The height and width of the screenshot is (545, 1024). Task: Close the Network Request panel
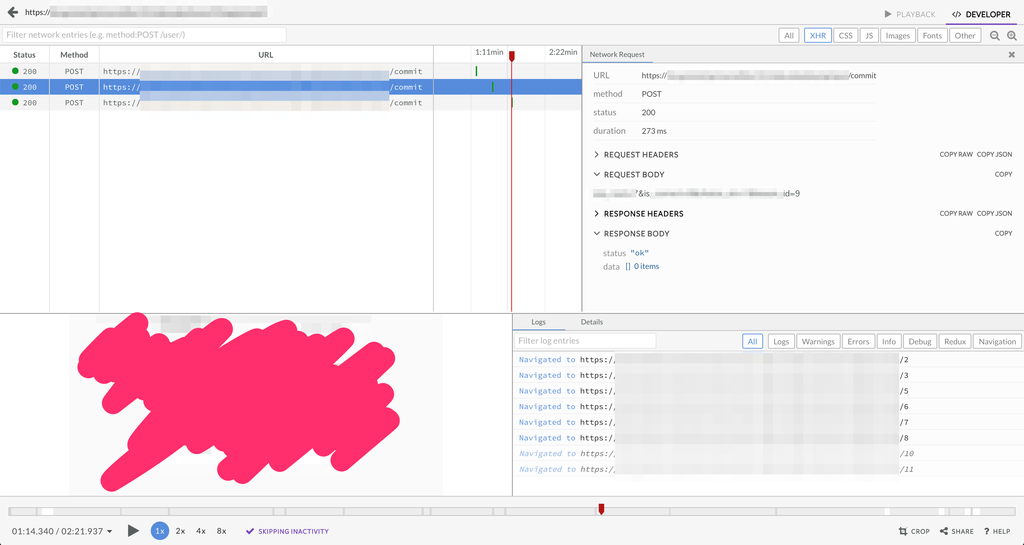(x=1012, y=55)
